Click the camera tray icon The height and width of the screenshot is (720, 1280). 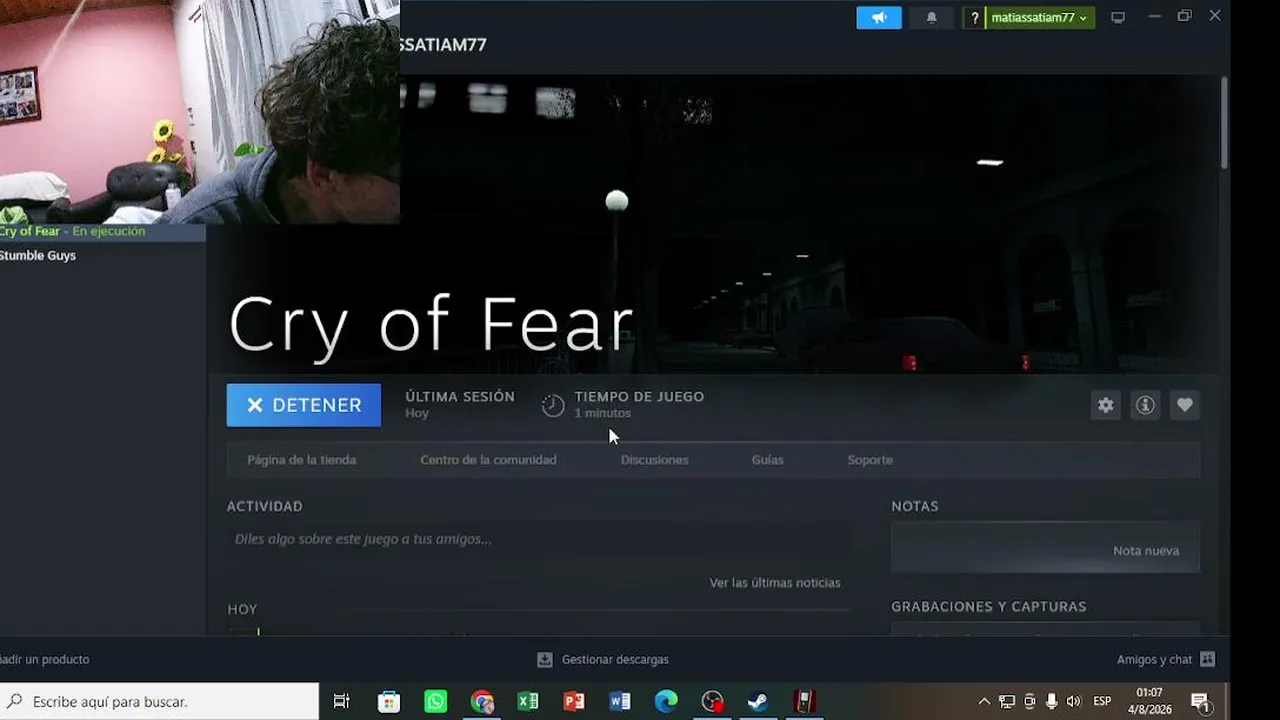1029,701
